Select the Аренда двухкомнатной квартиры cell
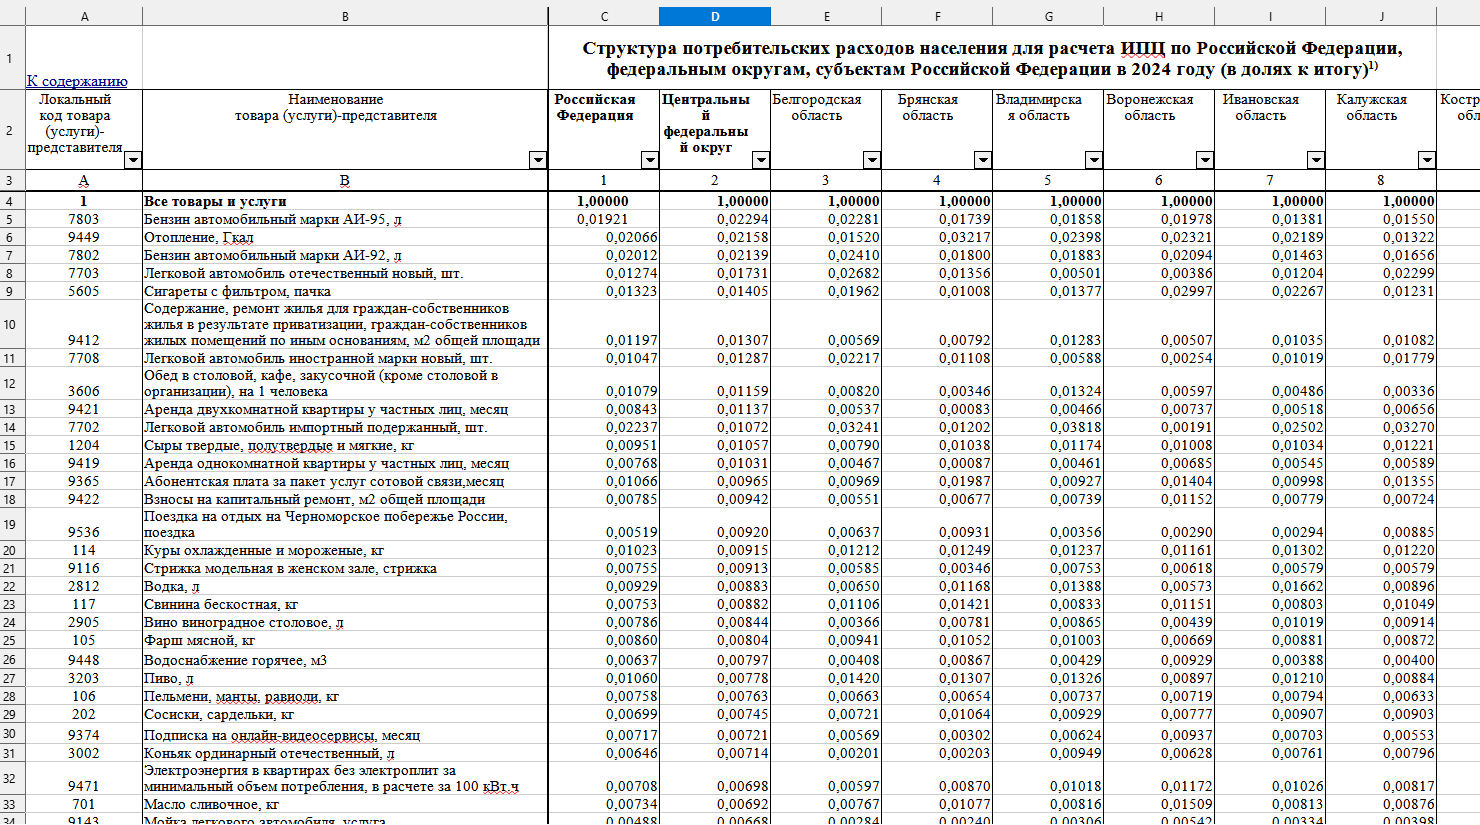Viewport: 1480px width, 825px height. click(345, 409)
